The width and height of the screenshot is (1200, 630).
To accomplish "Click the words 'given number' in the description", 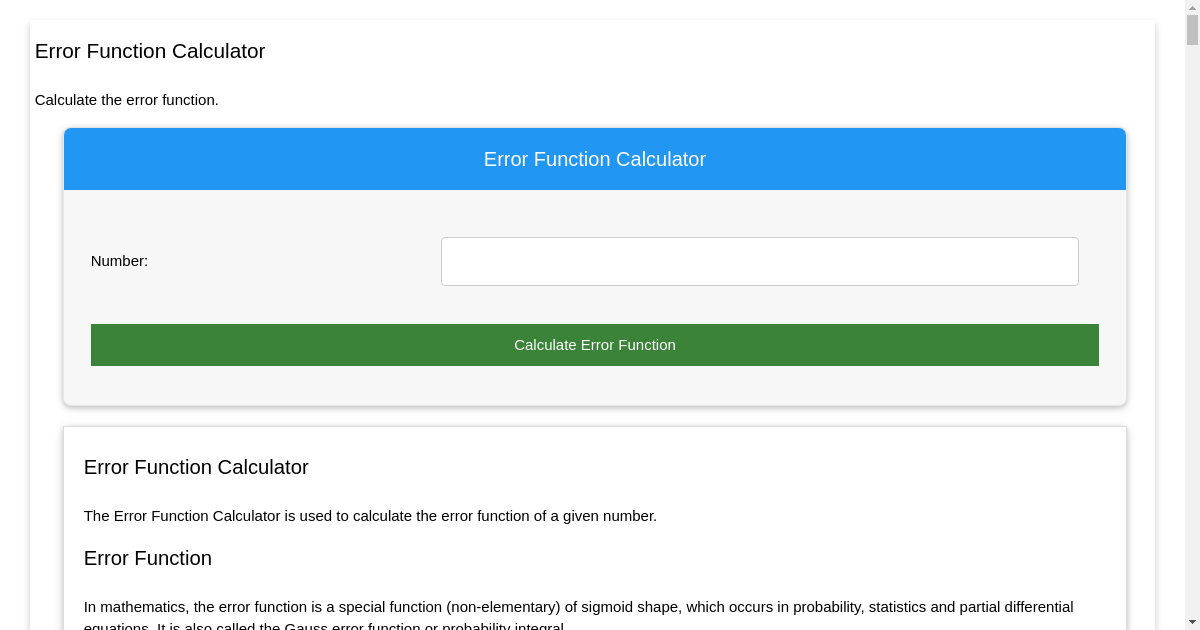I will (x=610, y=516).
